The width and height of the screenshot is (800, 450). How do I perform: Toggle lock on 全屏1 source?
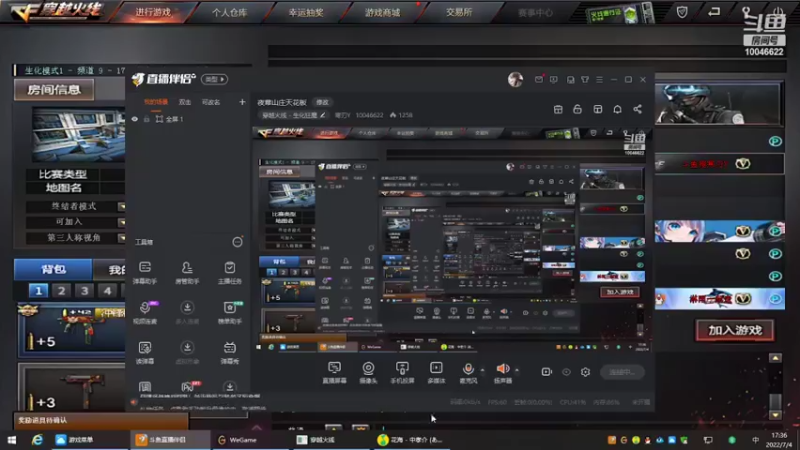click(146, 119)
